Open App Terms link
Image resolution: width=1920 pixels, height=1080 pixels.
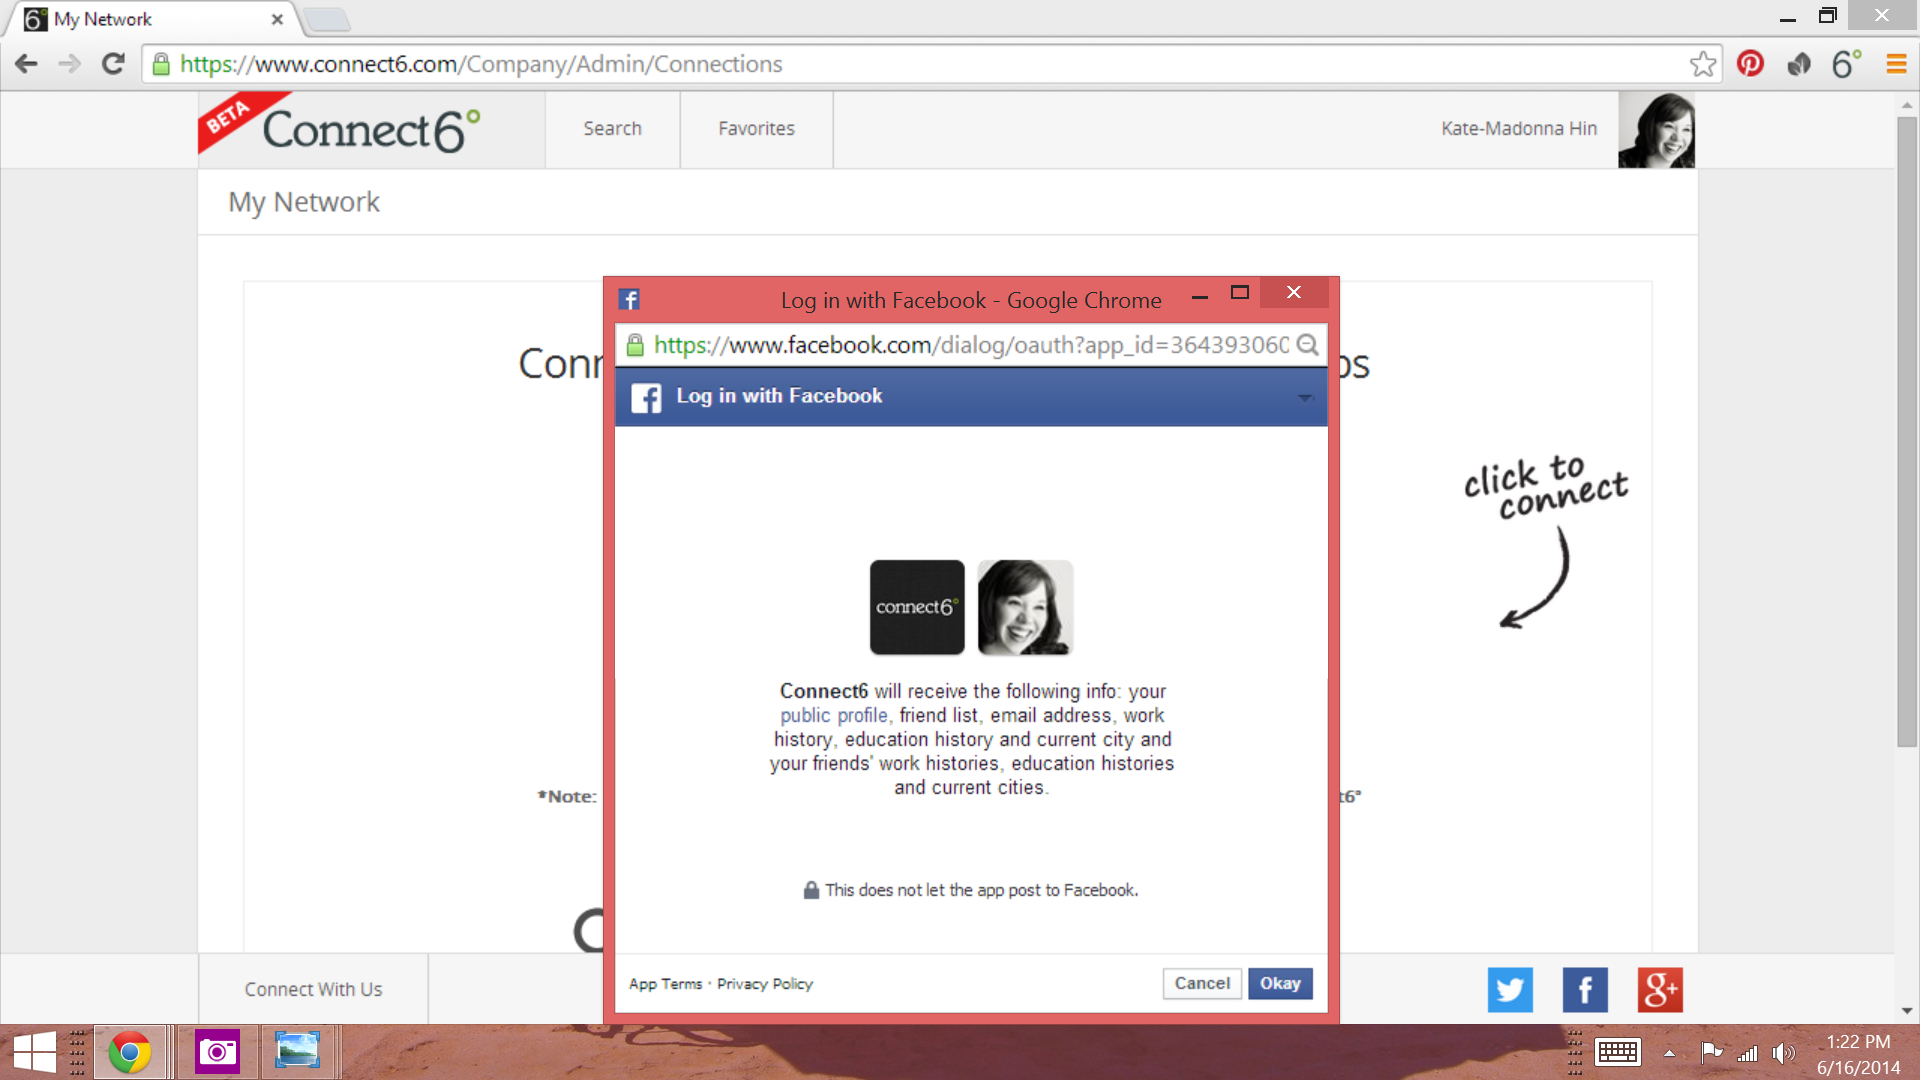click(665, 984)
